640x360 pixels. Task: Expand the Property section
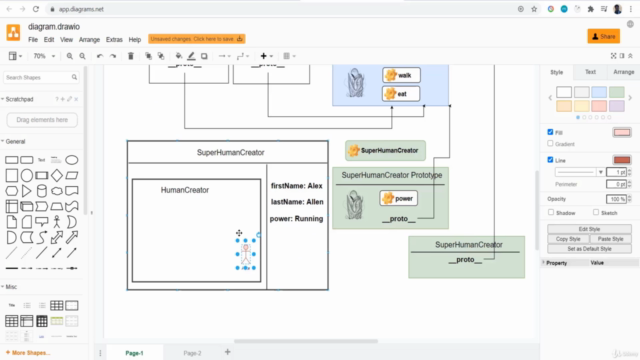tap(557, 263)
